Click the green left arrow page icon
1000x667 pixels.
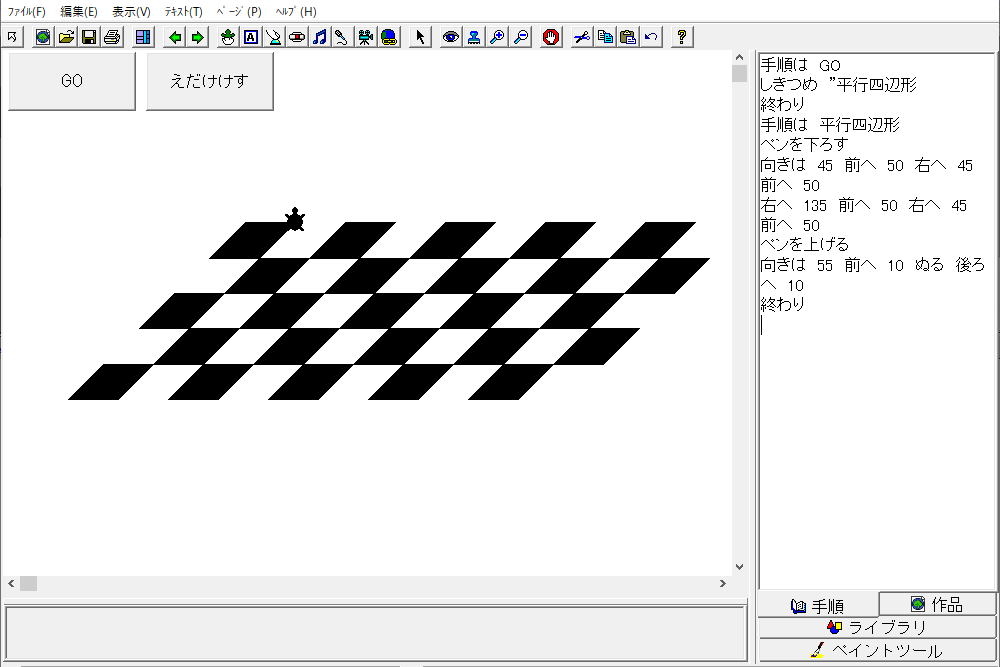pyautogui.click(x=176, y=37)
